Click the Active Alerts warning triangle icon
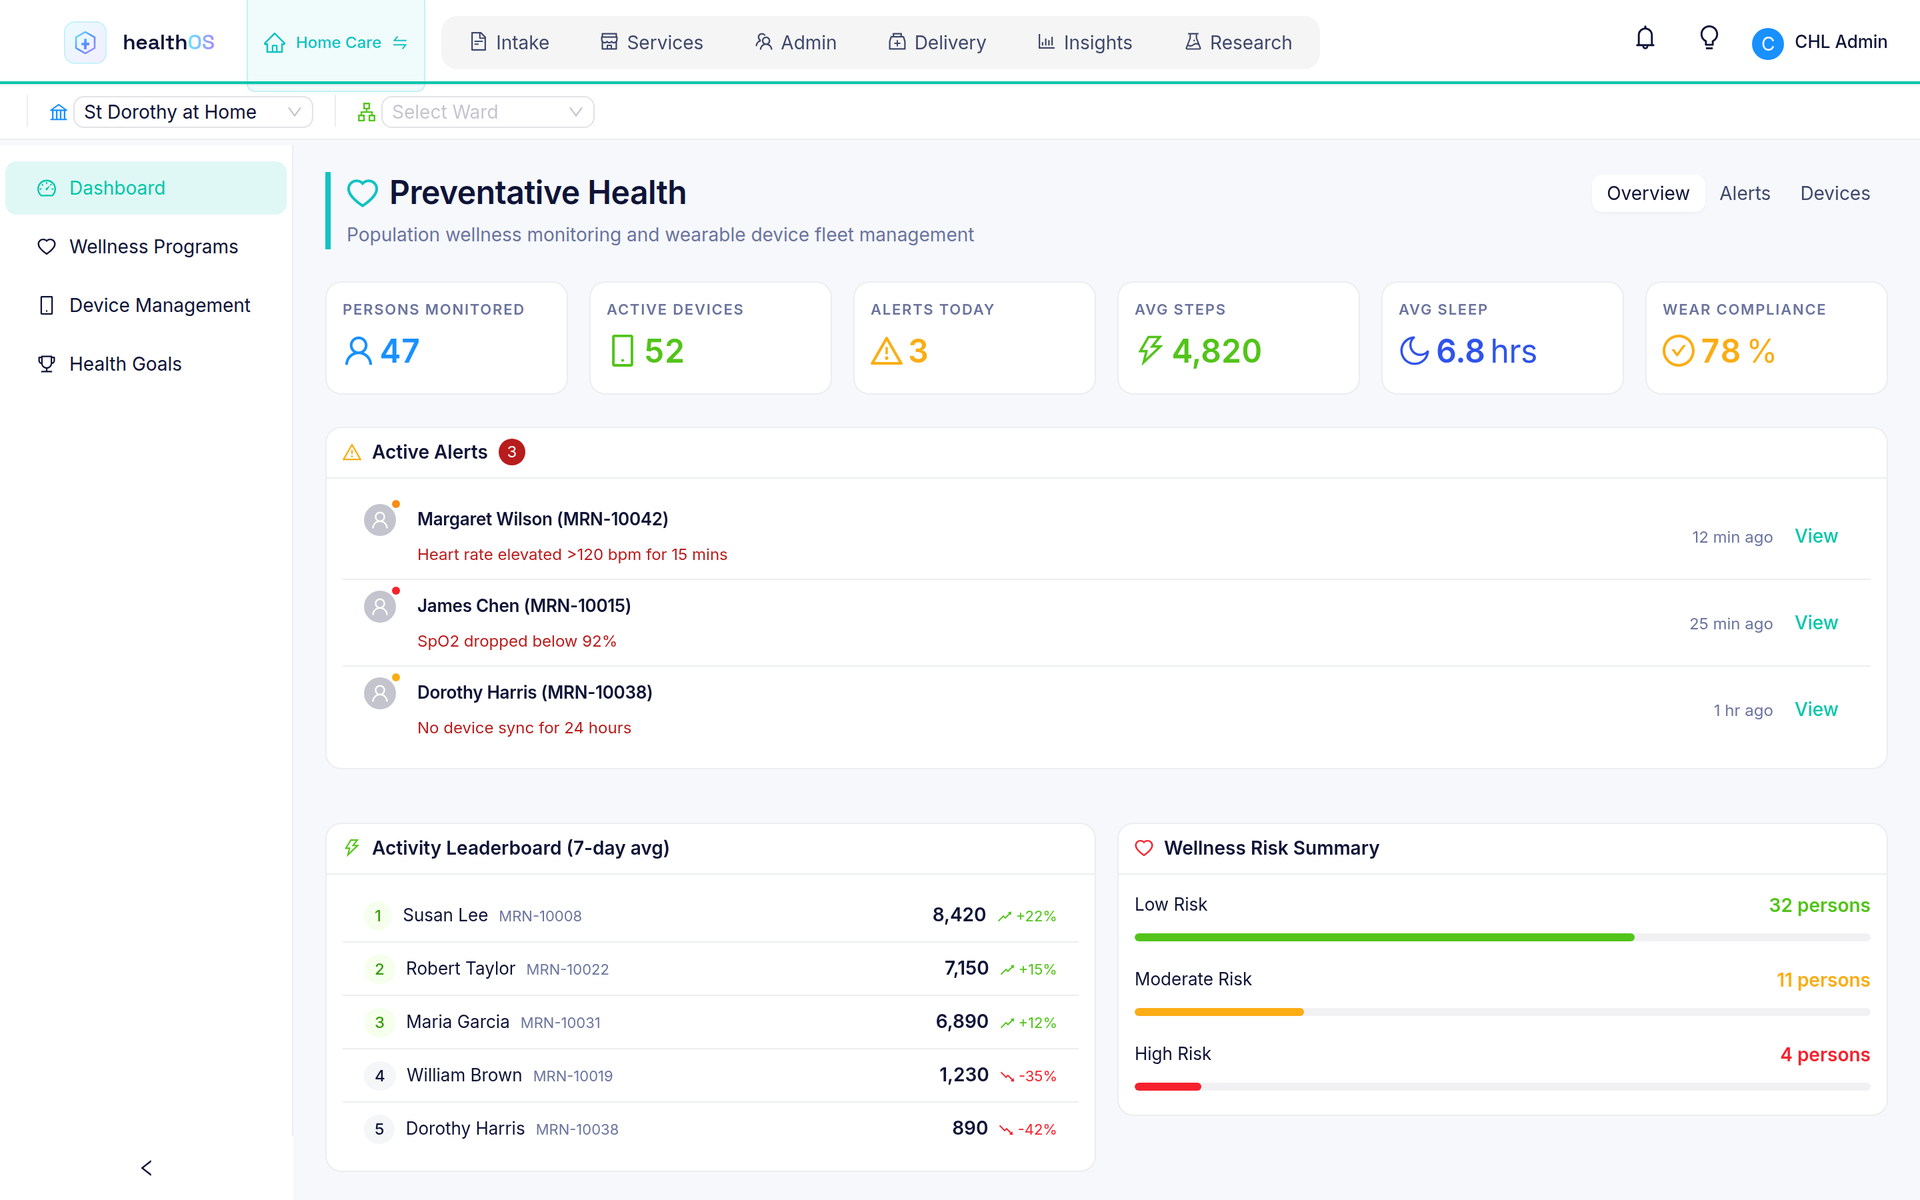The height and width of the screenshot is (1200, 1920). 352,453
